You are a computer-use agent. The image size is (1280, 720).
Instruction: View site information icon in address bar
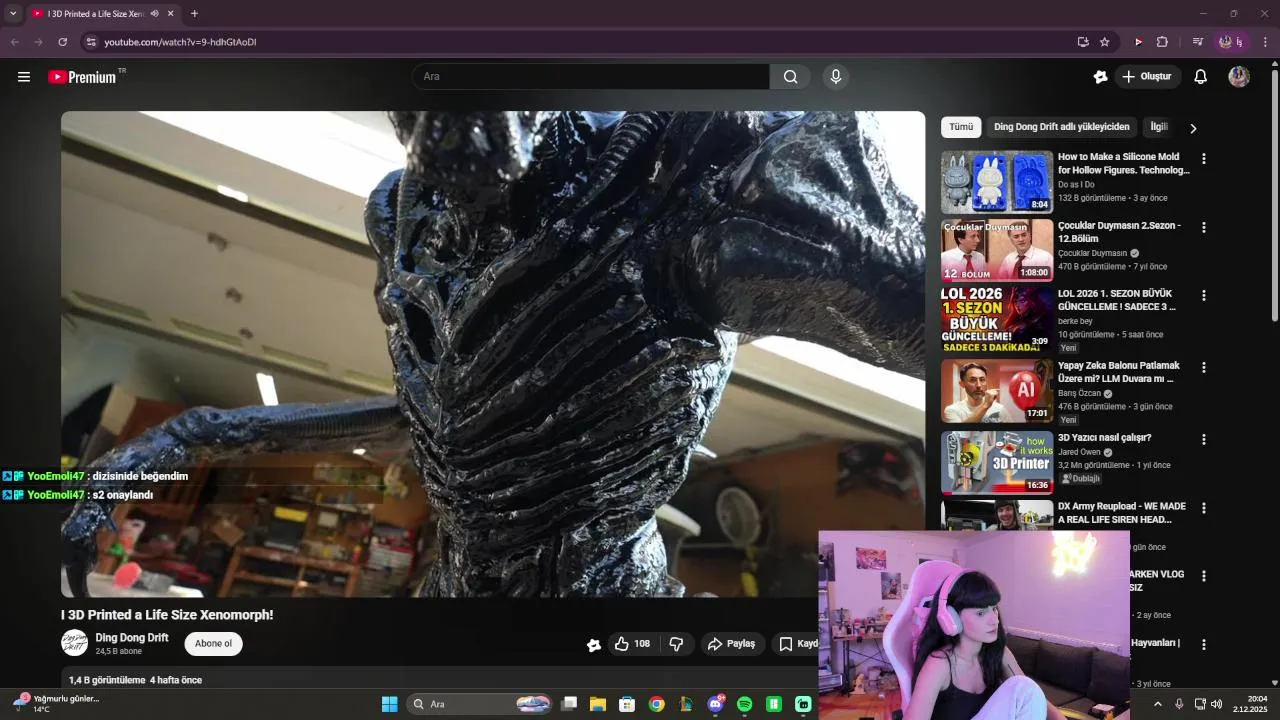[x=91, y=42]
